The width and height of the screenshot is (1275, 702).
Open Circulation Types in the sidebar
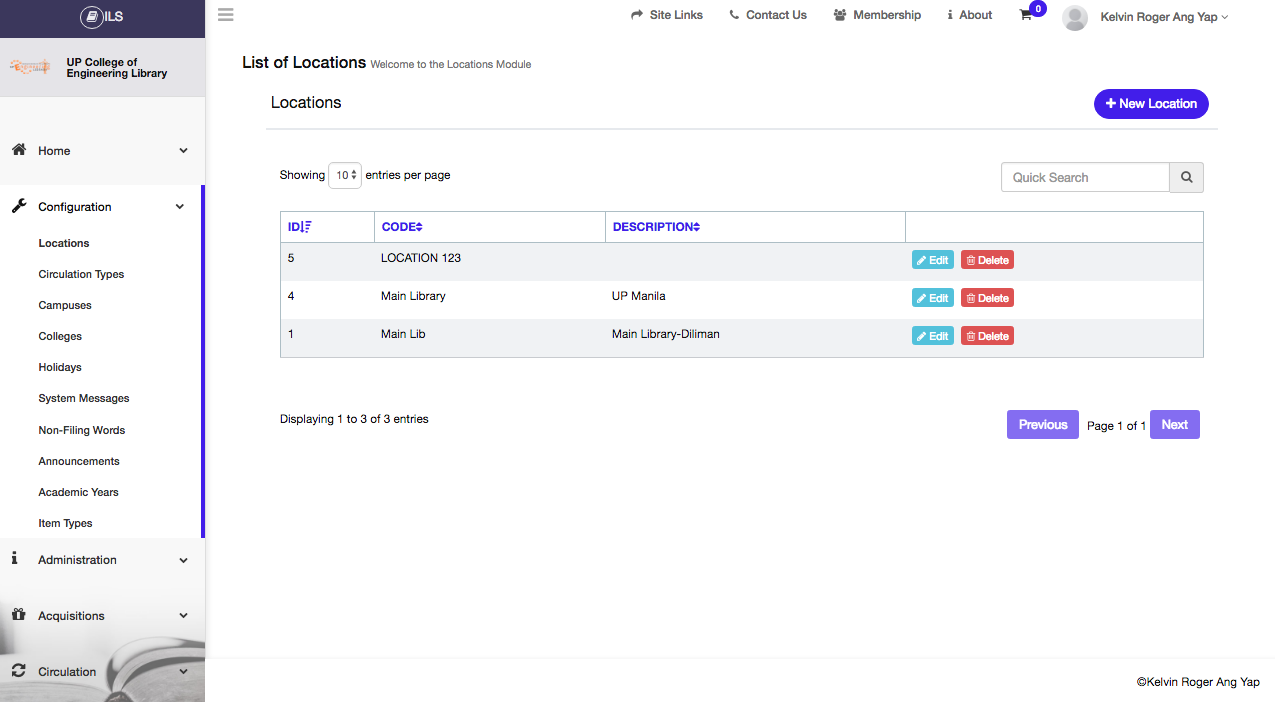click(x=81, y=274)
